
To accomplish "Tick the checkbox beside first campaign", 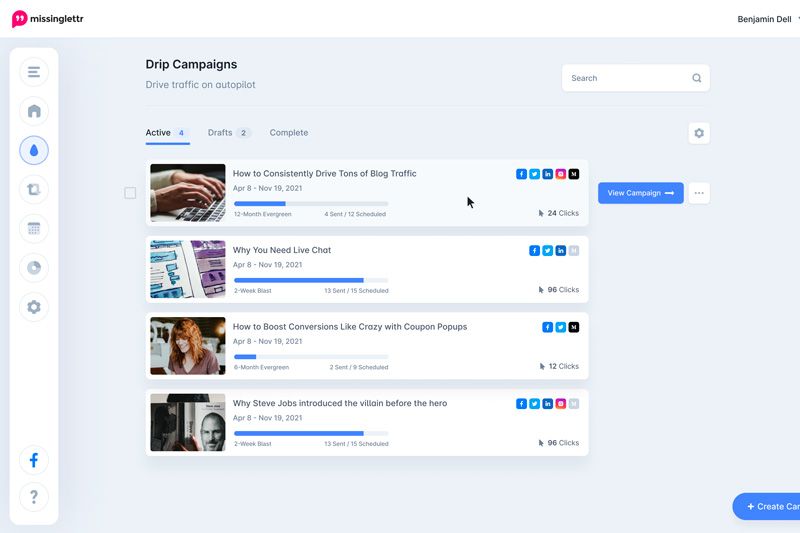I will (x=130, y=193).
